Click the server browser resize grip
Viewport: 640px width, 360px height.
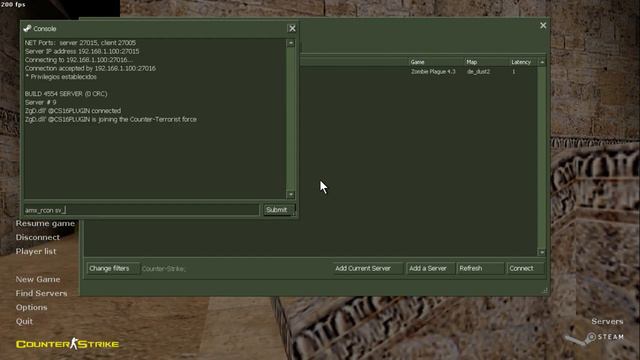pos(545,291)
